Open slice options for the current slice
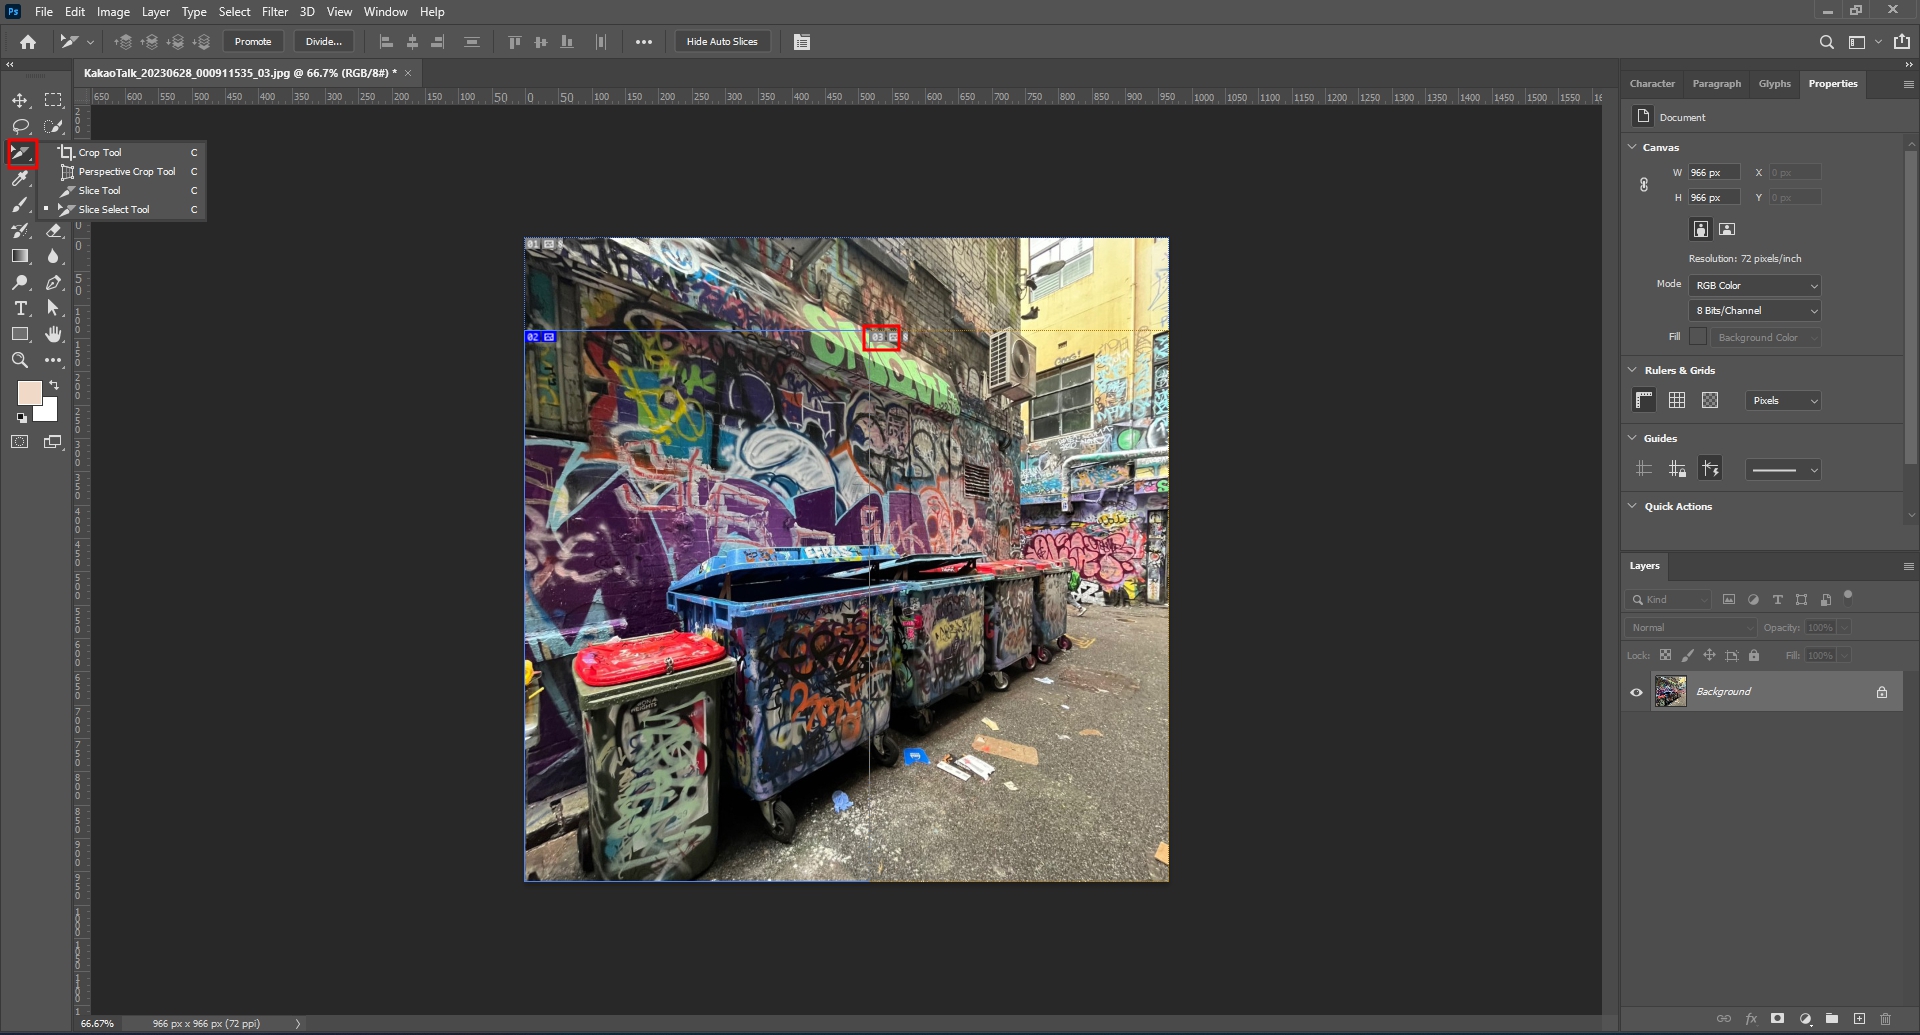This screenshot has height=1035, width=1920. coord(802,42)
